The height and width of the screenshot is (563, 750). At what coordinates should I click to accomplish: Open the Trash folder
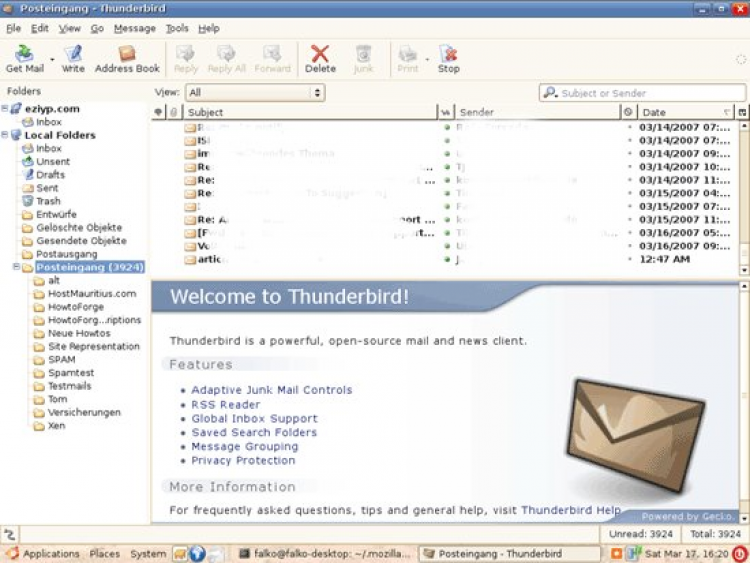pyautogui.click(x=42, y=201)
